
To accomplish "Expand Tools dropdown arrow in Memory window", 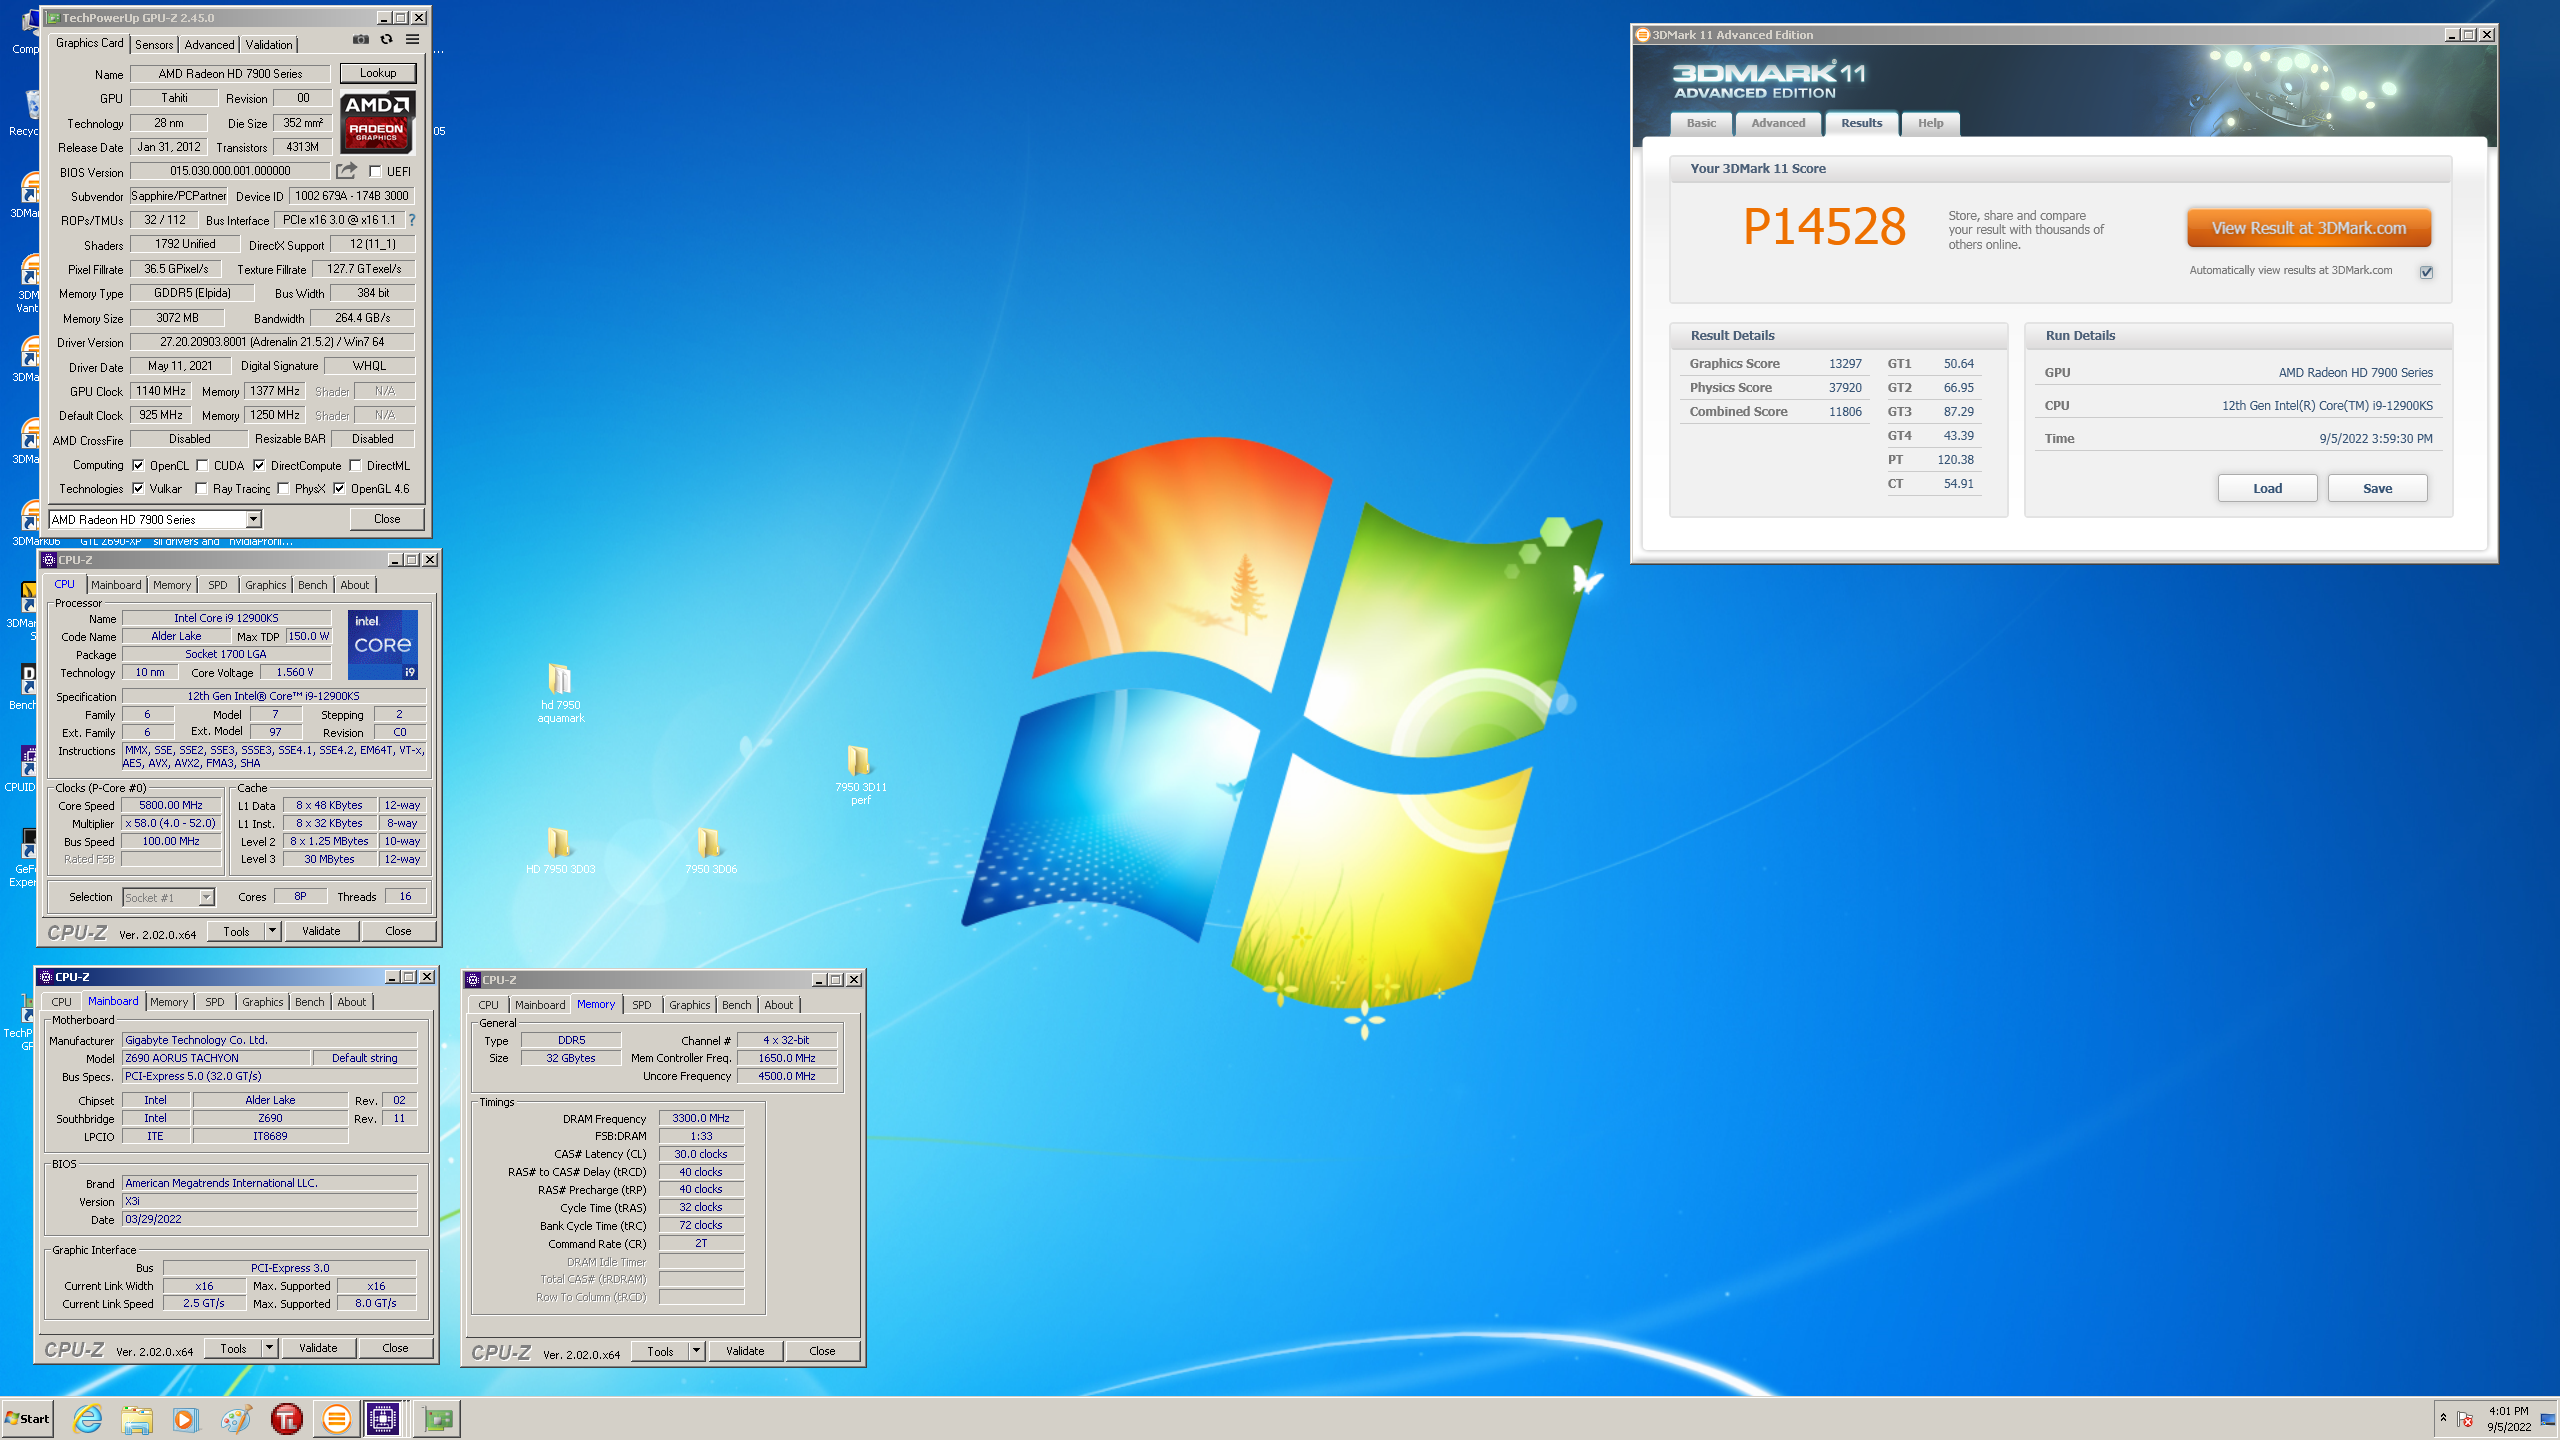I will pyautogui.click(x=696, y=1351).
